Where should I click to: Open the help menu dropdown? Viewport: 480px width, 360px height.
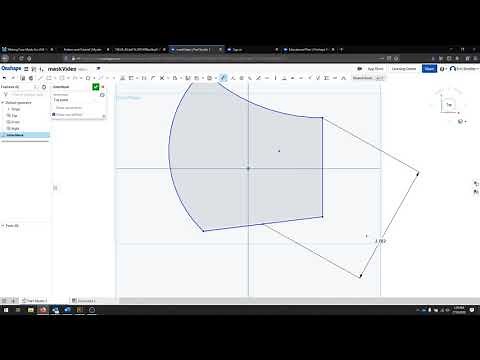(443, 69)
